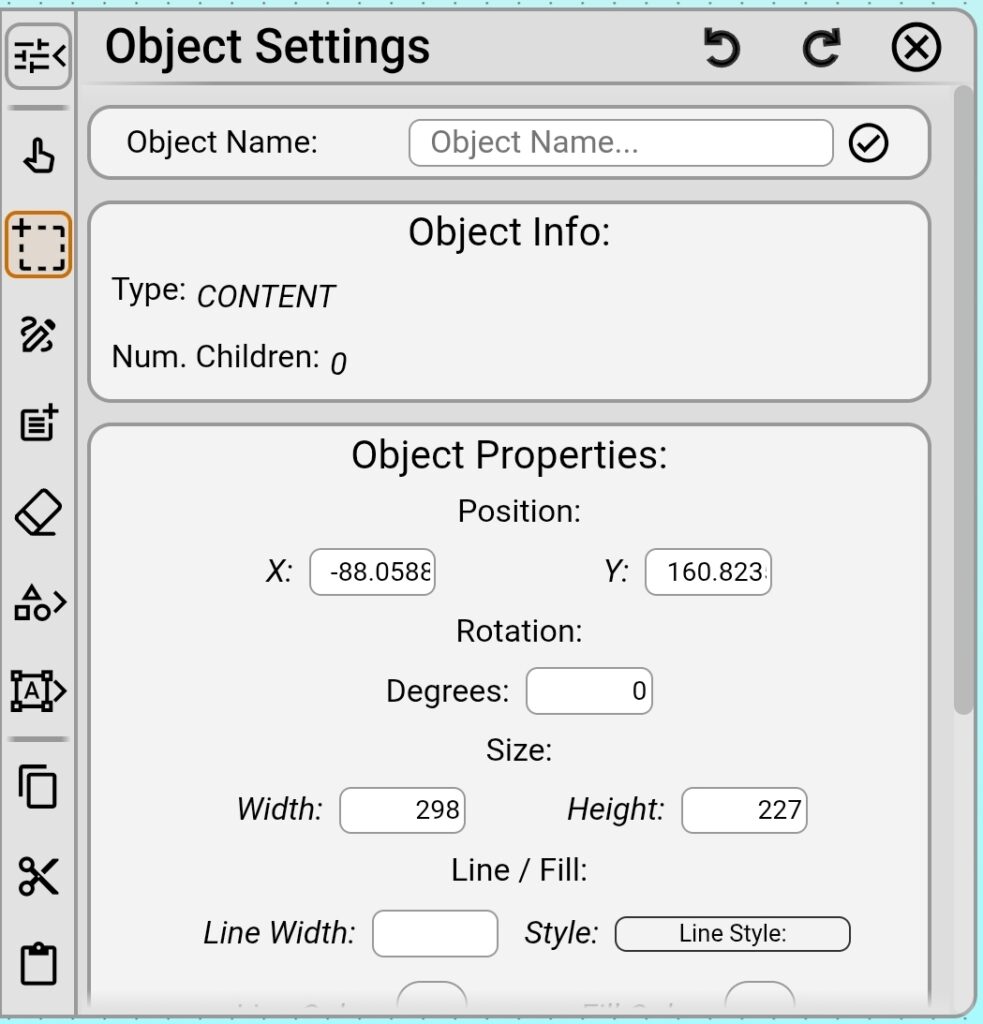Viewport: 983px width, 1024px height.
Task: Activate the rectangular selection tool
Action: [x=38, y=243]
